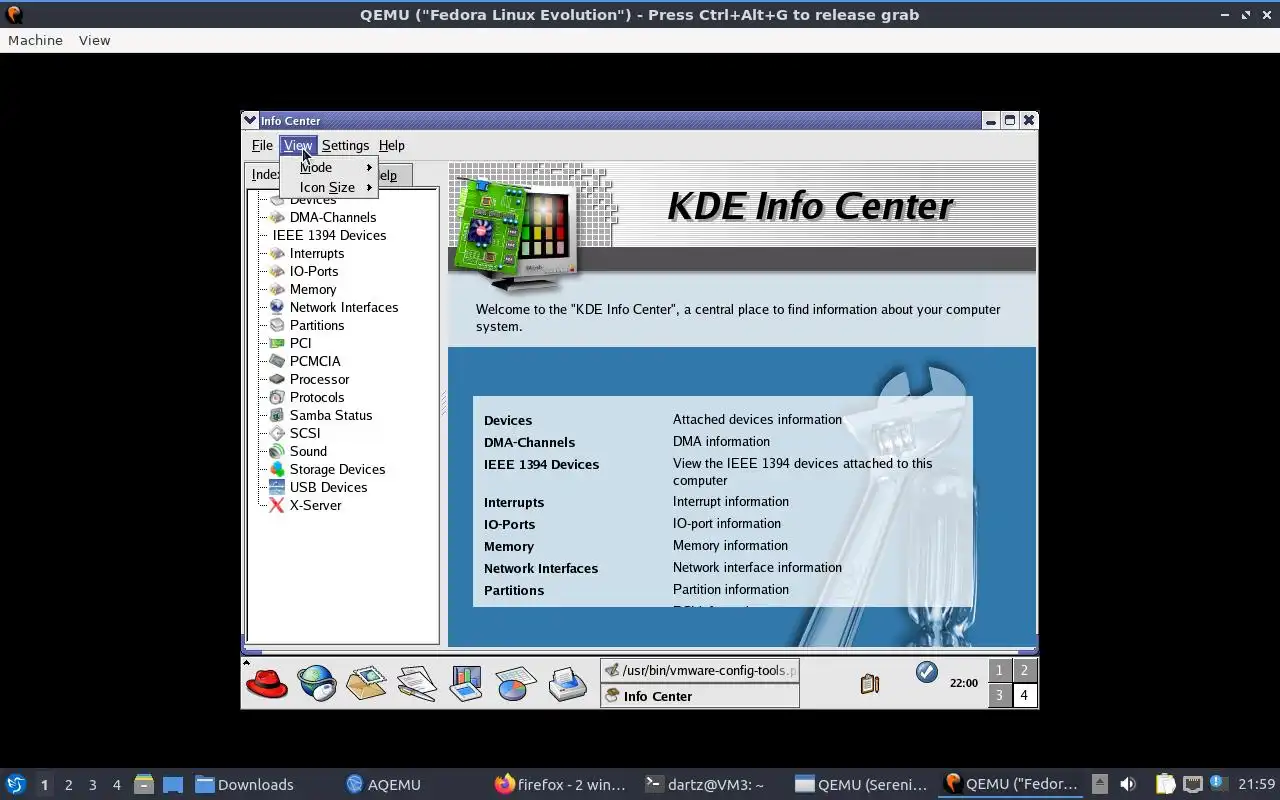Select Partitions in the sidebar
Image resolution: width=1280 pixels, height=800 pixels.
click(317, 325)
